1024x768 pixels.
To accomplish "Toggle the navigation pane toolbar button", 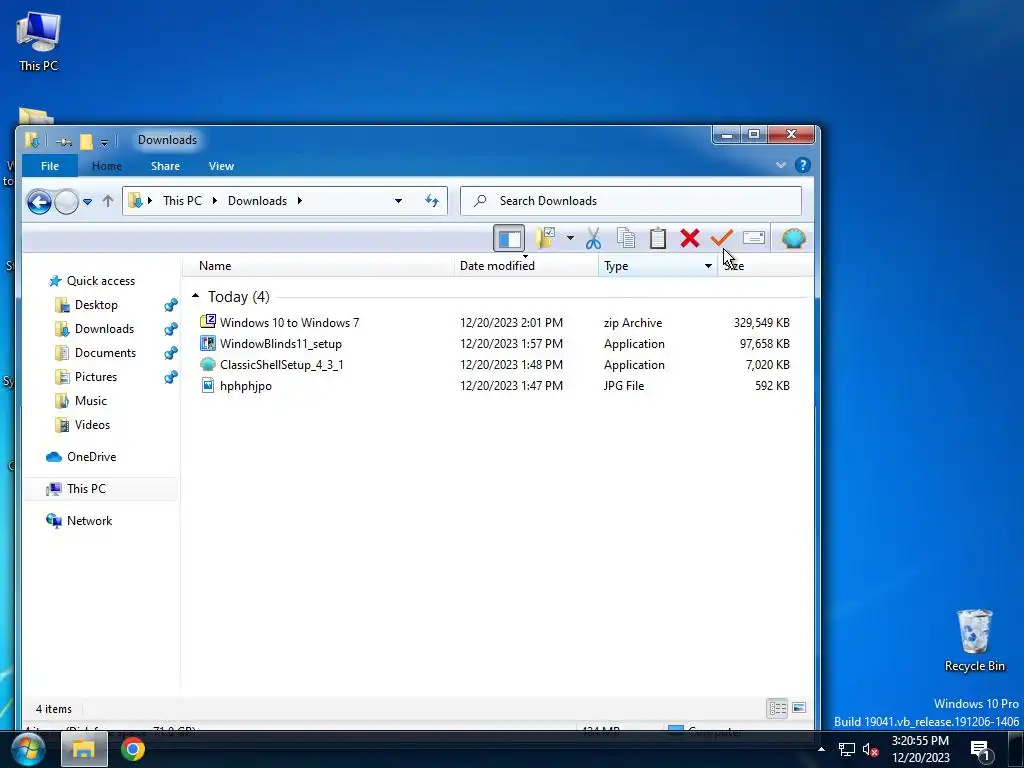I will [509, 238].
